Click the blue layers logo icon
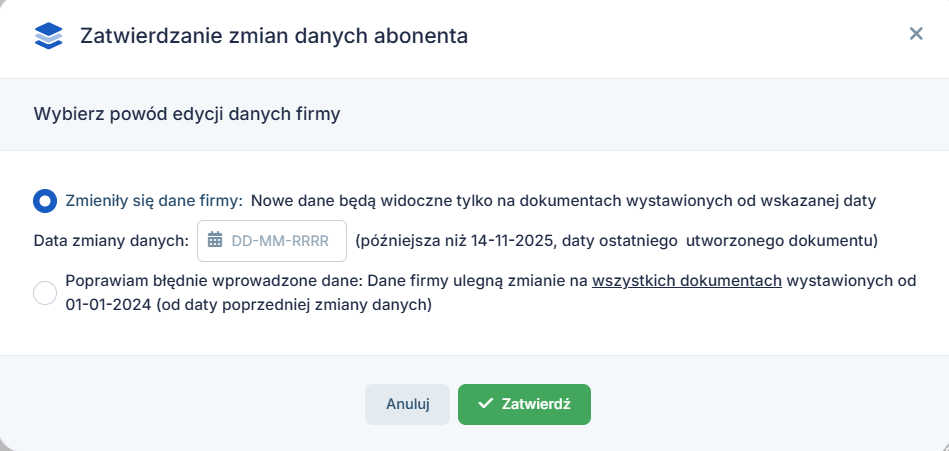This screenshot has height=451, width=949. coord(48,36)
